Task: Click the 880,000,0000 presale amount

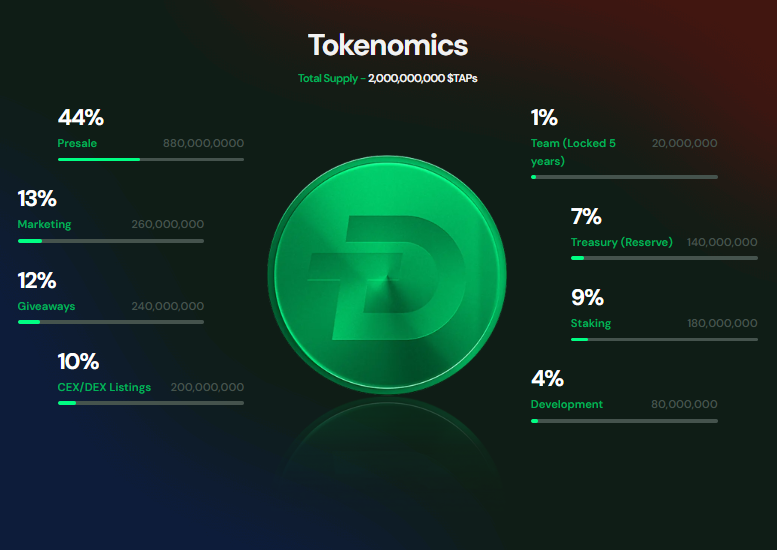Action: (203, 144)
